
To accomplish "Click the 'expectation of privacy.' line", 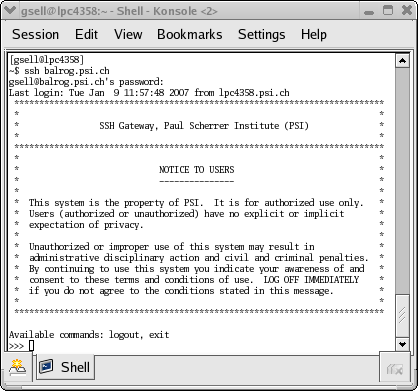I will [x=86, y=225].
